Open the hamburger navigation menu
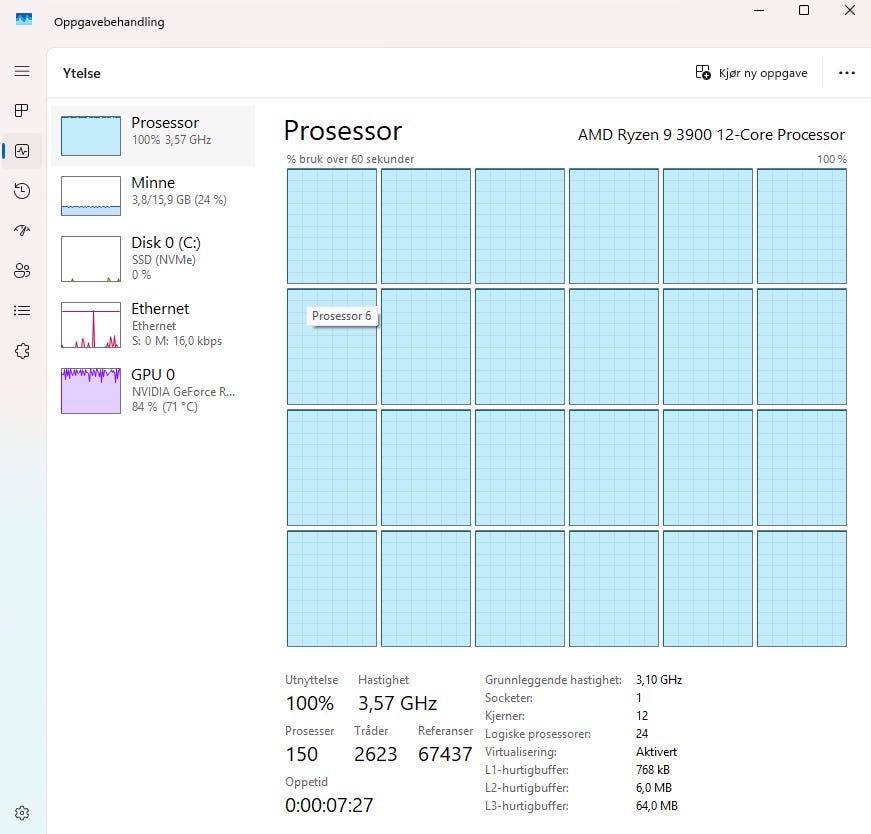The width and height of the screenshot is (871, 834). [22, 71]
